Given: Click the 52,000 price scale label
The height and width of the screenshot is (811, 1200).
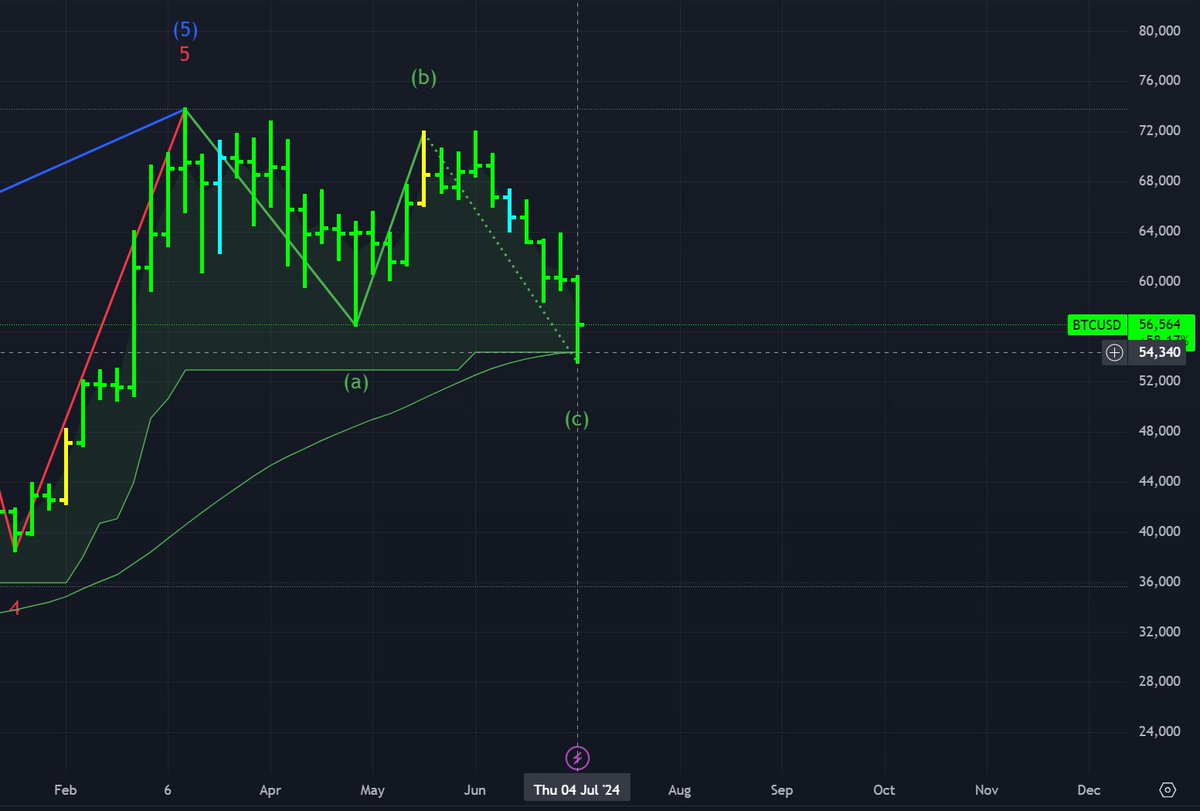Looking at the screenshot, I should pyautogui.click(x=1161, y=381).
